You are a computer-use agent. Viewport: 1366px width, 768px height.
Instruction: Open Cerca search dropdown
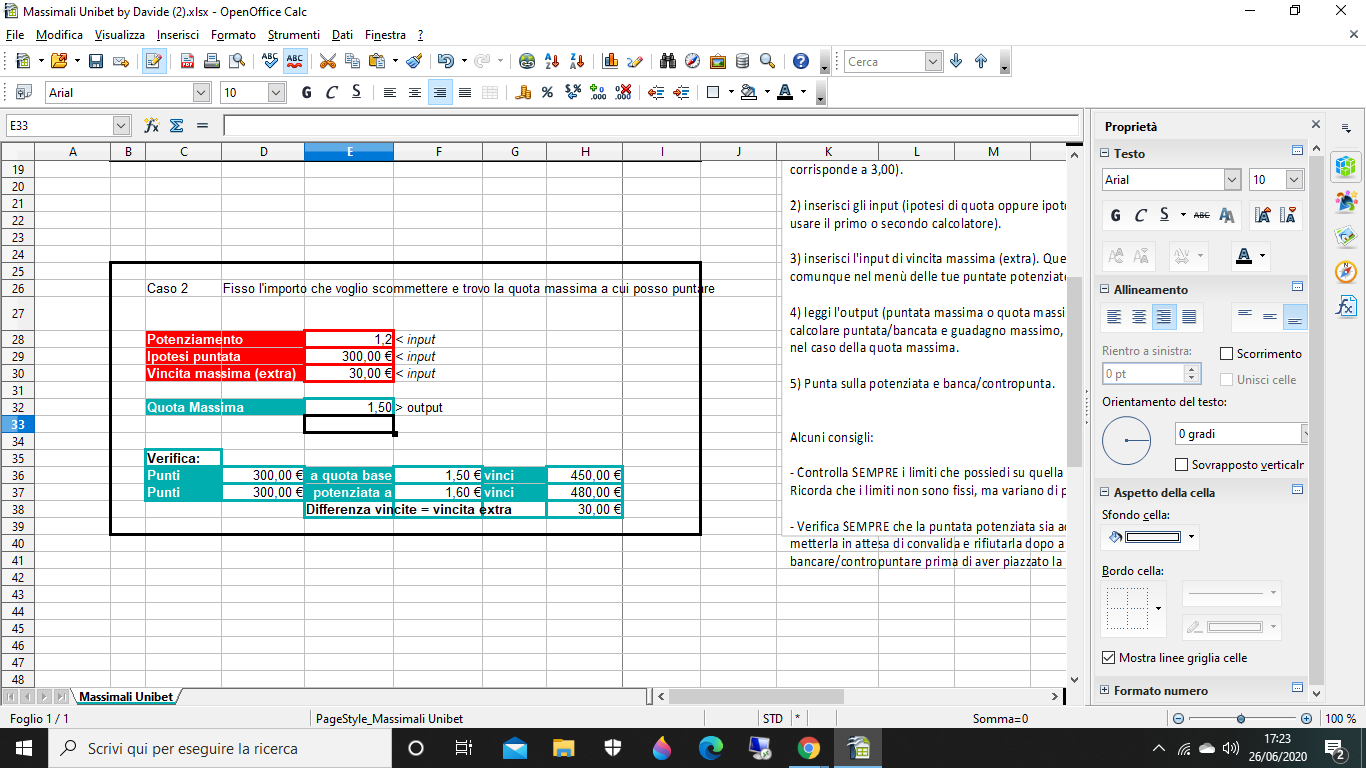coord(934,61)
